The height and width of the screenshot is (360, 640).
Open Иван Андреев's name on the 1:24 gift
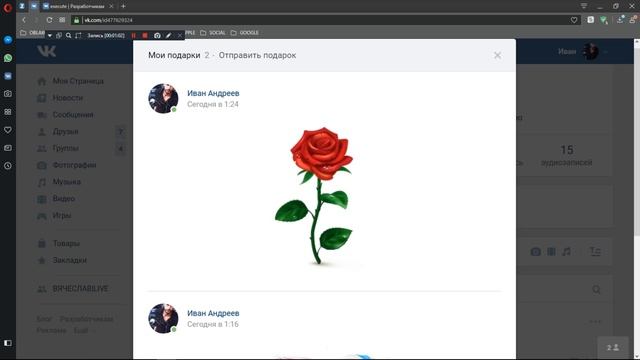click(x=213, y=93)
